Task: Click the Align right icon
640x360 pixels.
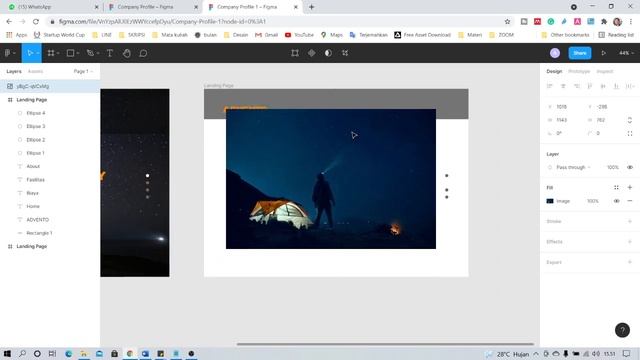Action: (x=576, y=86)
